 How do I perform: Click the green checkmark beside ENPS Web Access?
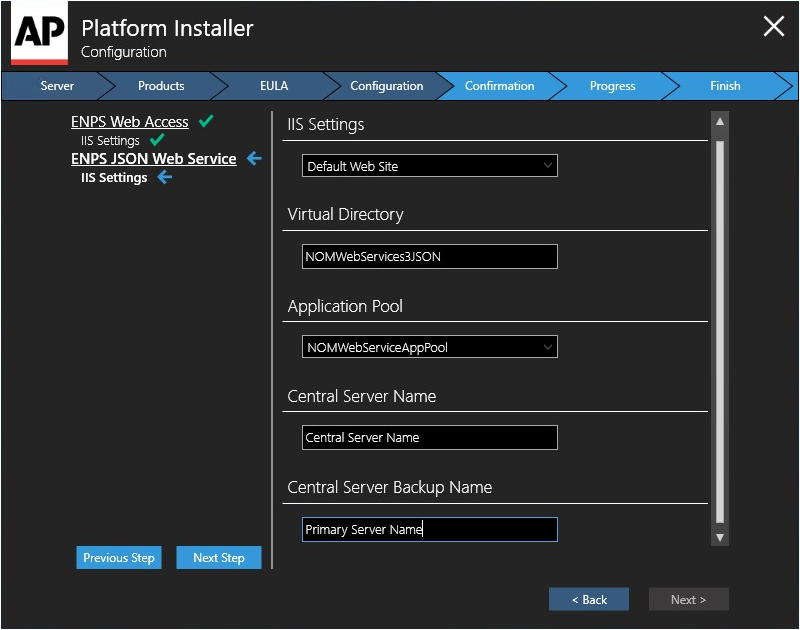[x=206, y=121]
